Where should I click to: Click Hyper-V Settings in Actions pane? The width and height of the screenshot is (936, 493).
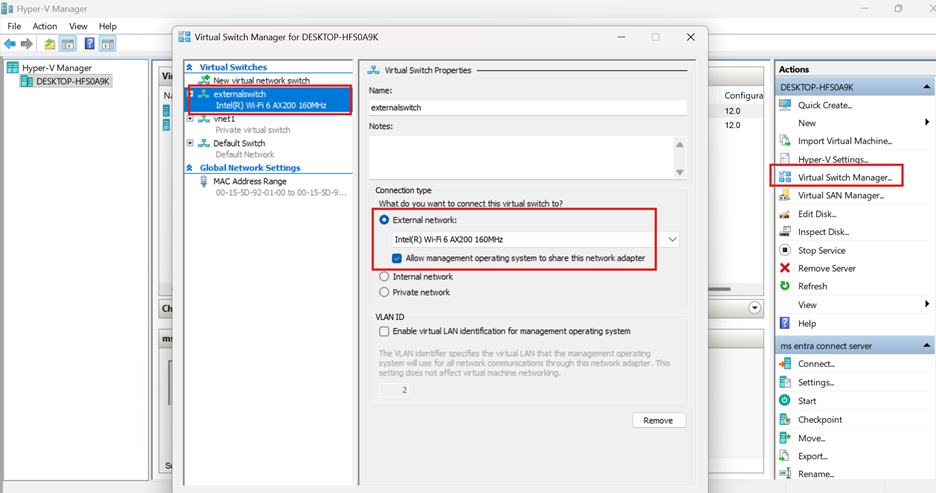point(832,159)
